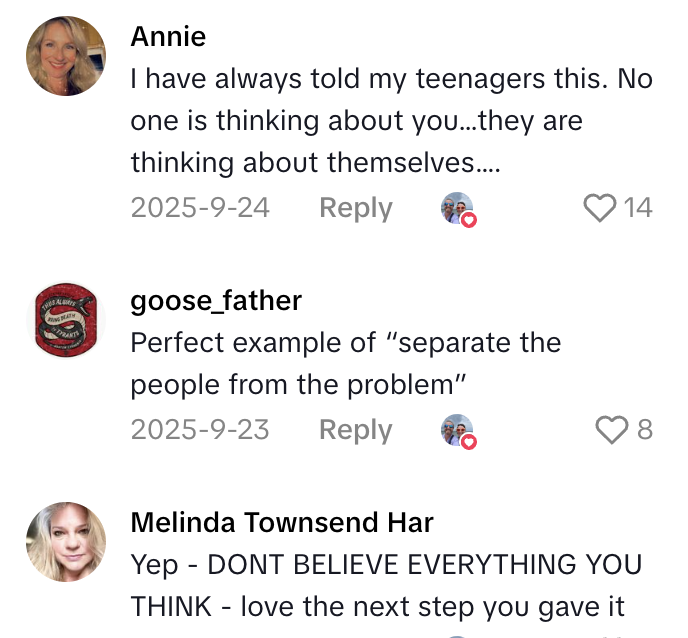Tap the heart outline next to 14

(600, 208)
